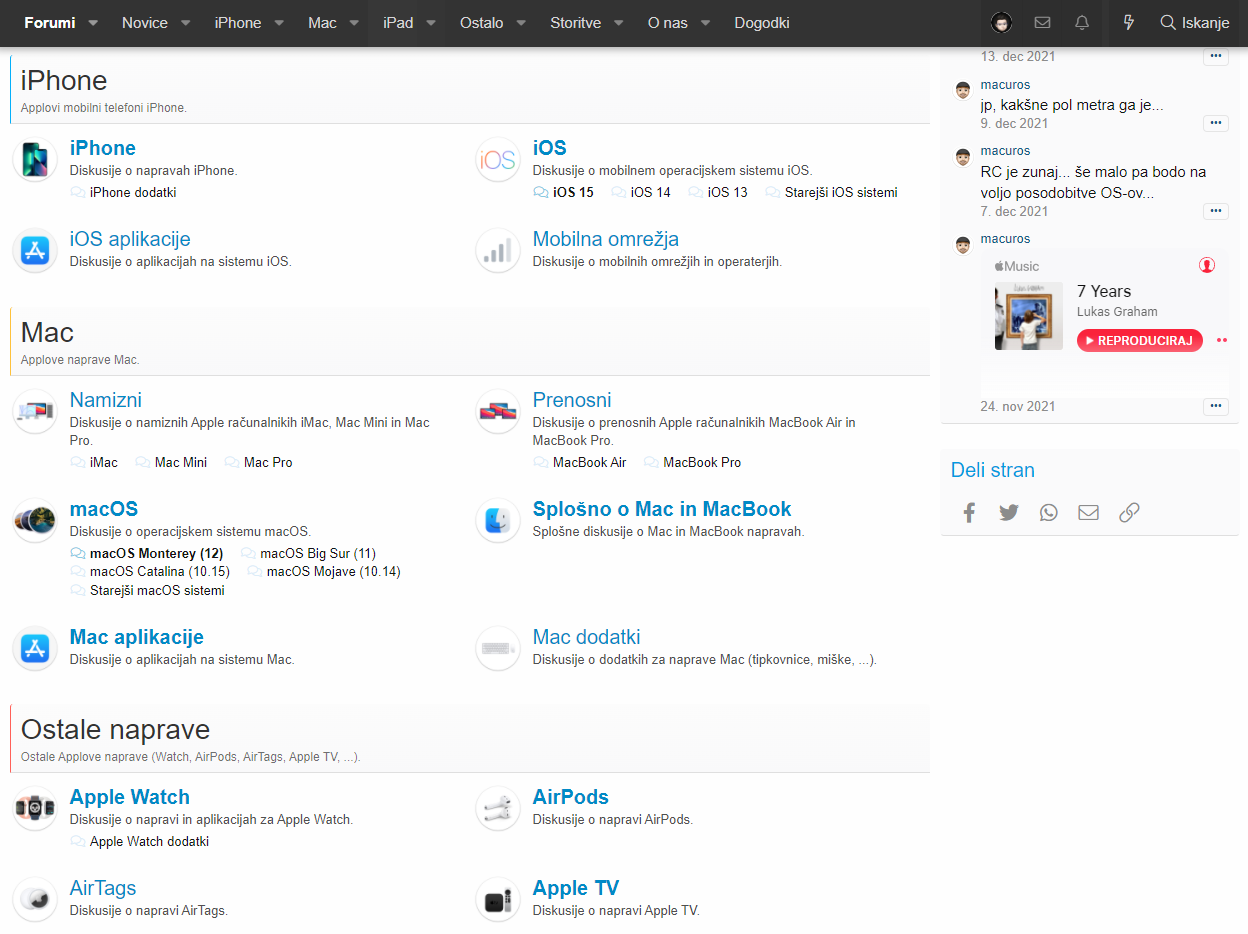Click the 7 Years album artwork
Viewport: 1248px width, 934px height.
(1029, 316)
